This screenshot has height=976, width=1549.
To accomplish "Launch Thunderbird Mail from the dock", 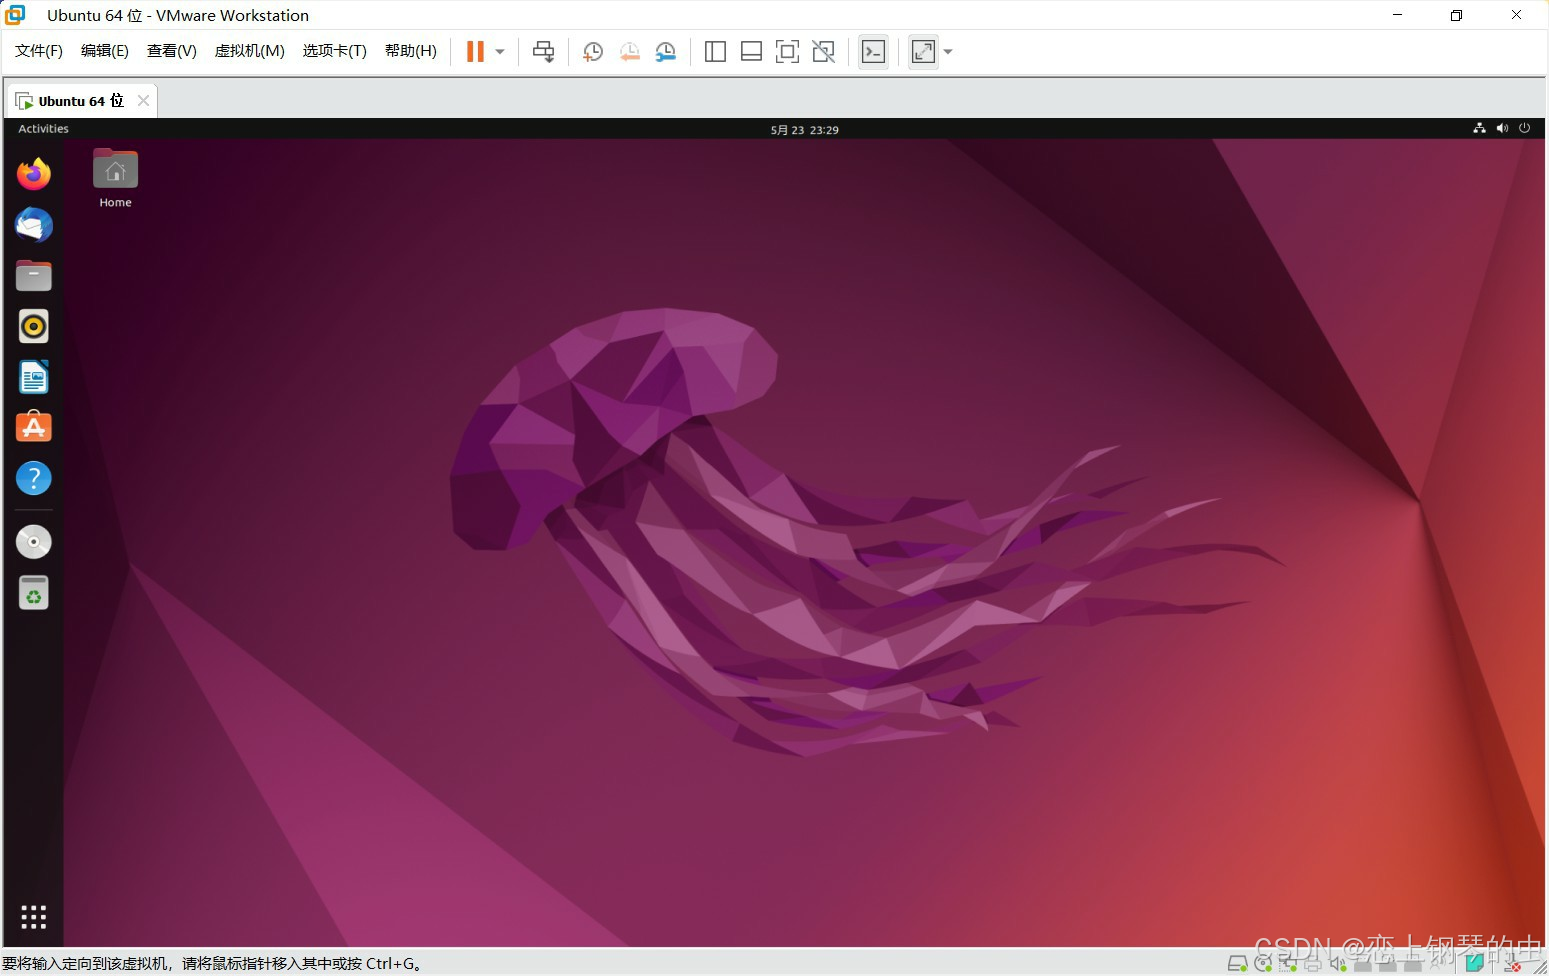I will pyautogui.click(x=34, y=225).
